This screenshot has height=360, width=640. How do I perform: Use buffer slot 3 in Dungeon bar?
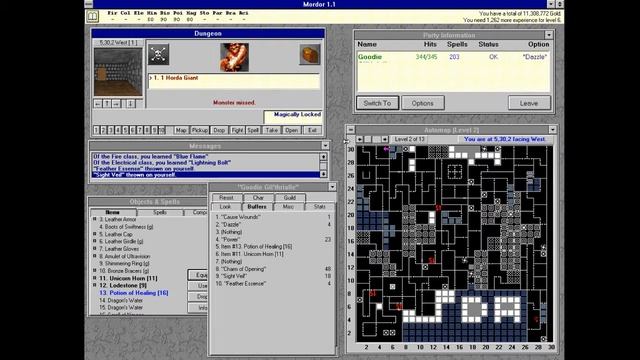[111, 130]
